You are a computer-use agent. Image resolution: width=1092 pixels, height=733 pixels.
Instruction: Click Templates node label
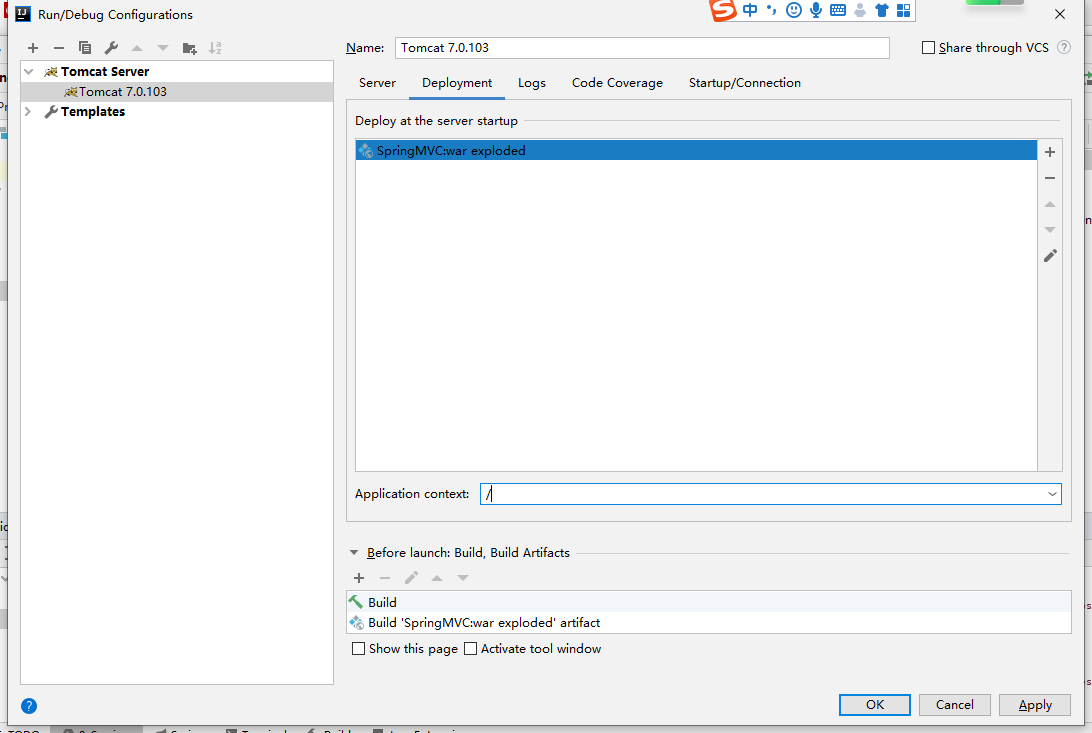(93, 111)
